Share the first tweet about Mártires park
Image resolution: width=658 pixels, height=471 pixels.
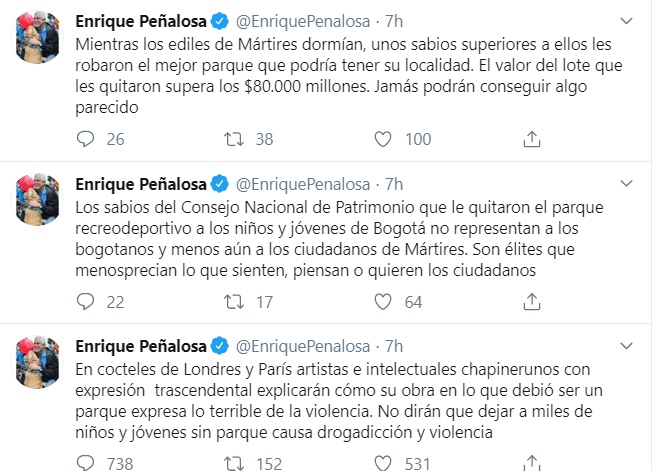point(533,140)
